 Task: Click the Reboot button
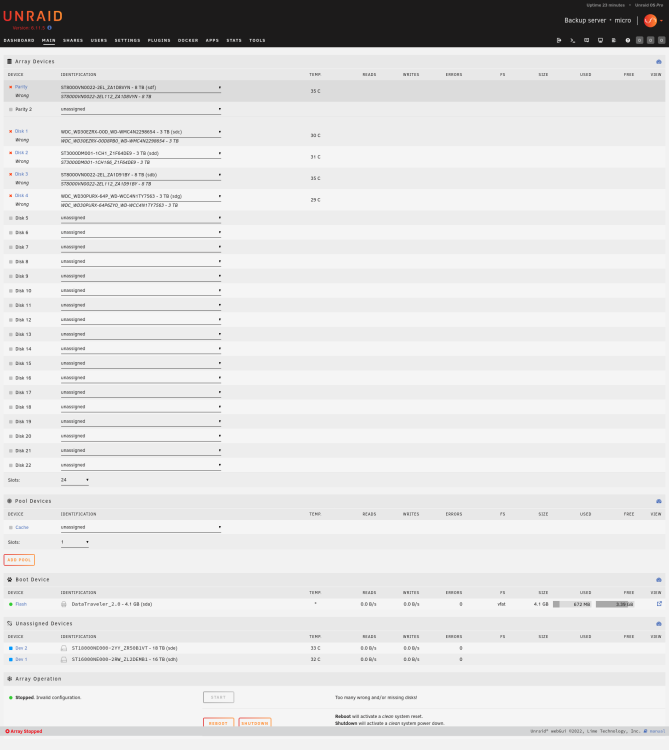tap(219, 722)
